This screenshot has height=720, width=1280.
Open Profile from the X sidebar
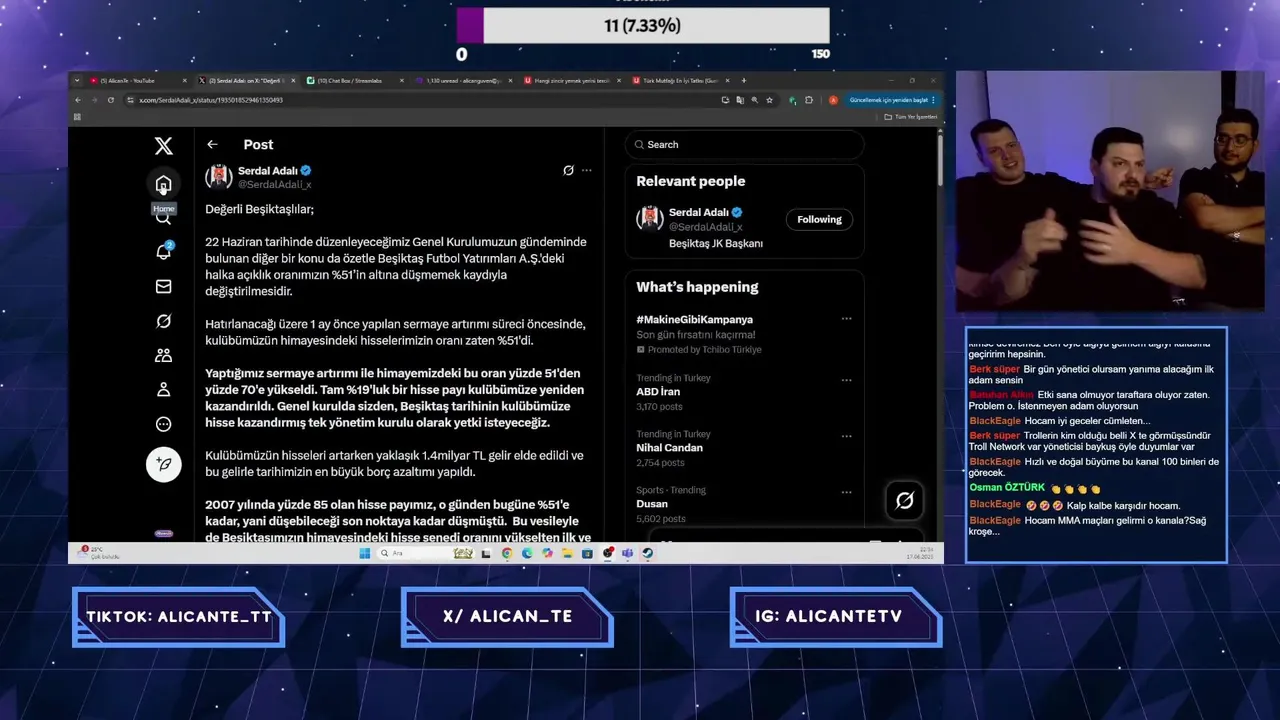pos(163,390)
